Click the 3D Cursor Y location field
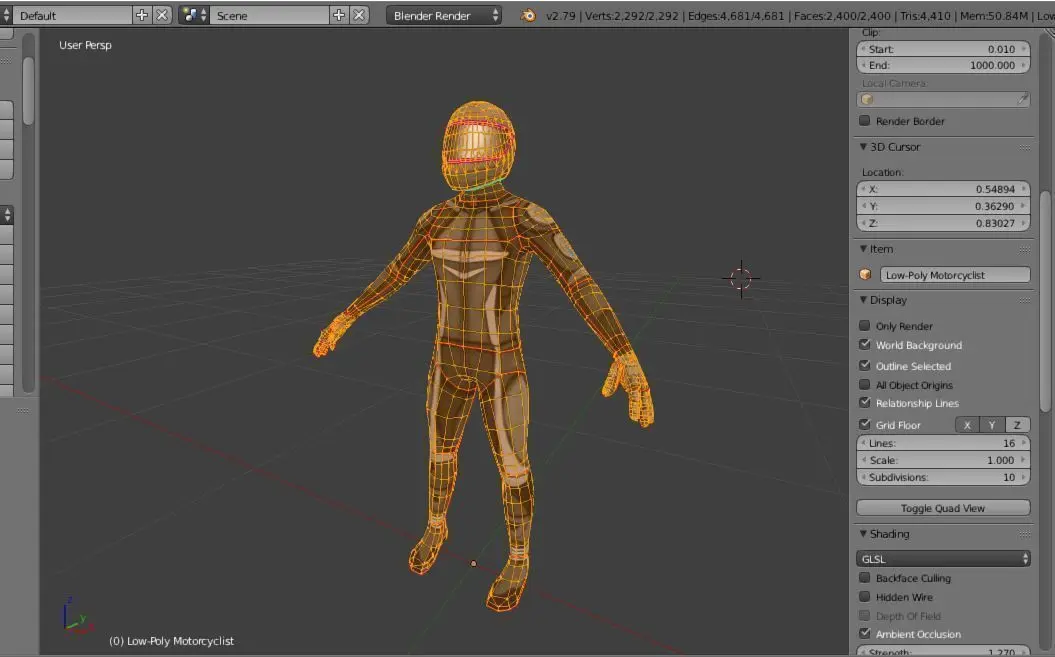This screenshot has width=1055, height=657. tap(943, 206)
